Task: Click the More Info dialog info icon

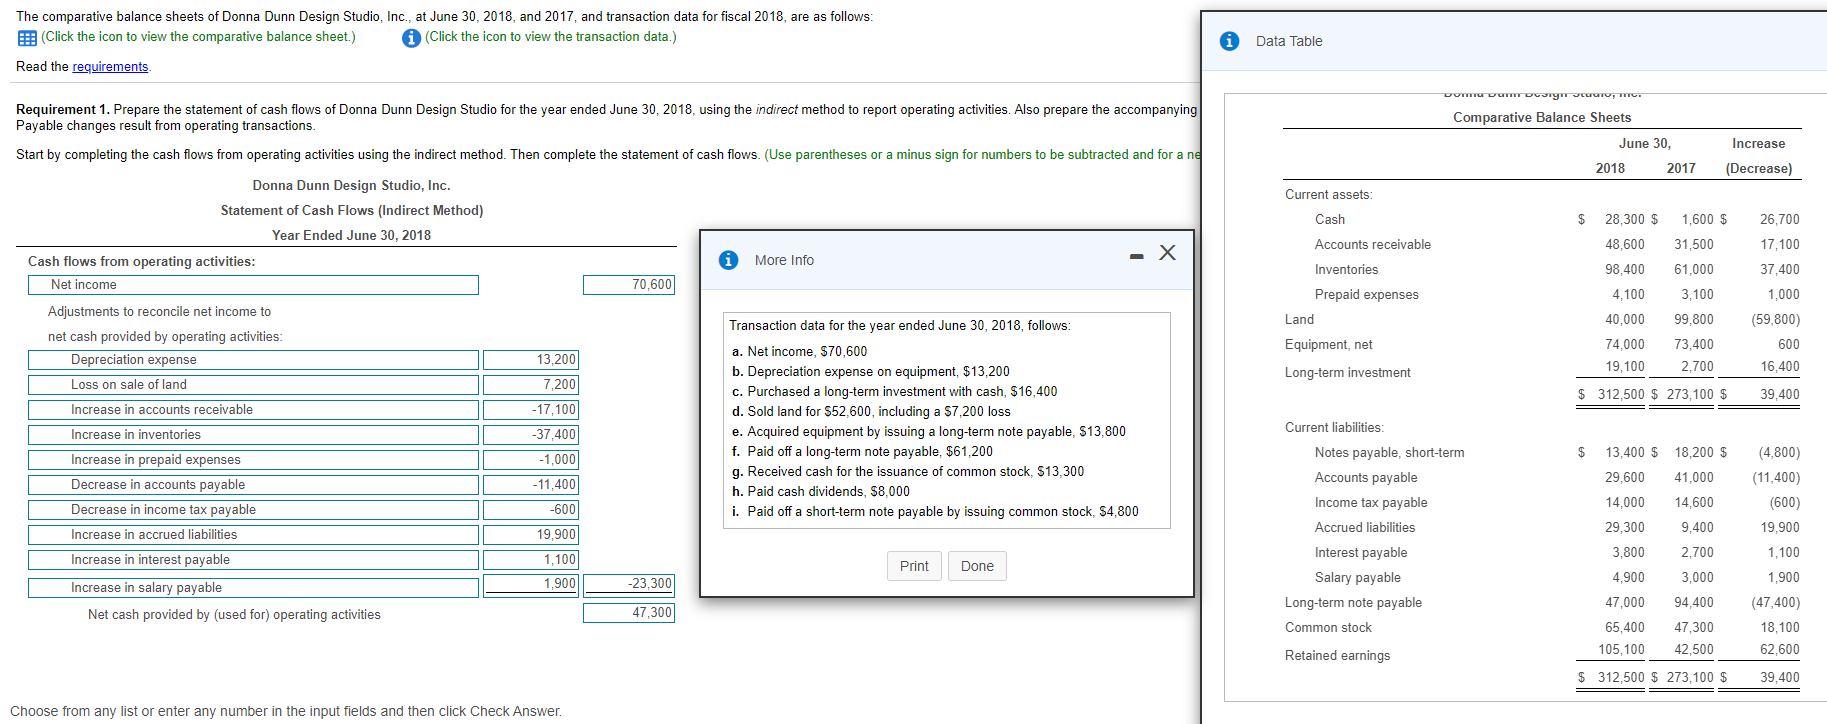Action: pos(729,260)
